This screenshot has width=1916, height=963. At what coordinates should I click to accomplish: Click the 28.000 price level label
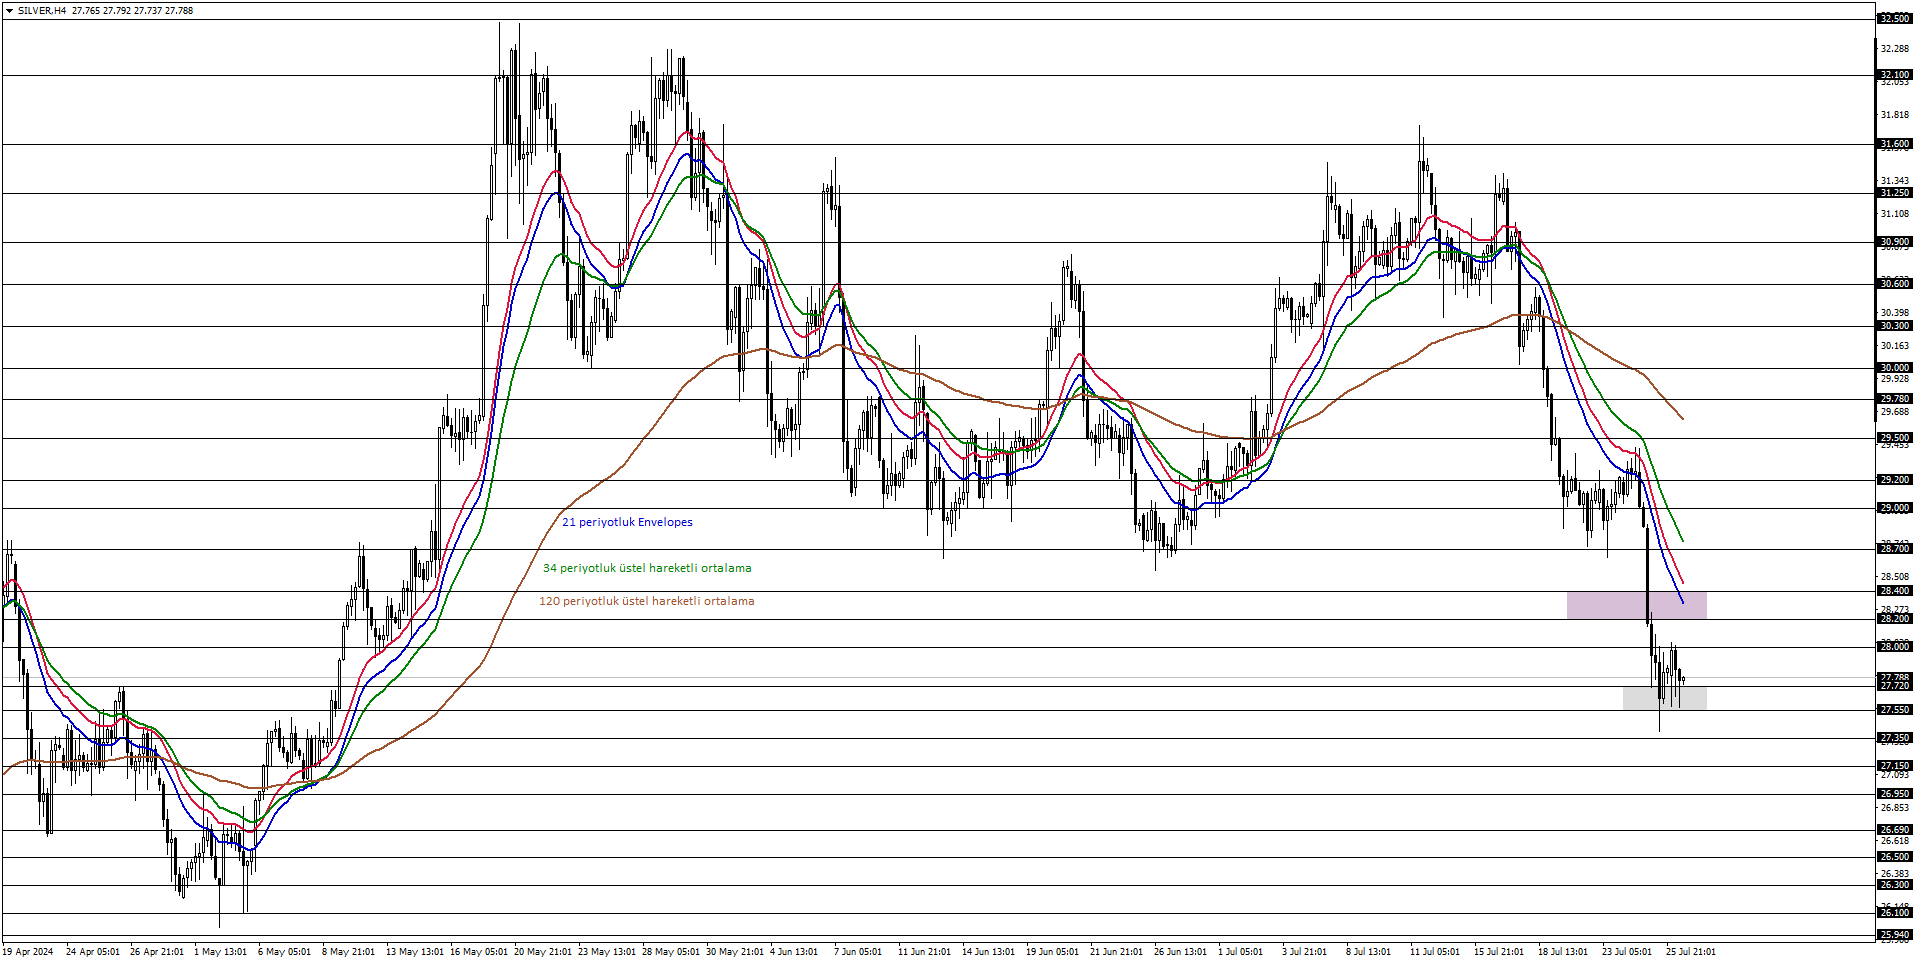click(1895, 647)
